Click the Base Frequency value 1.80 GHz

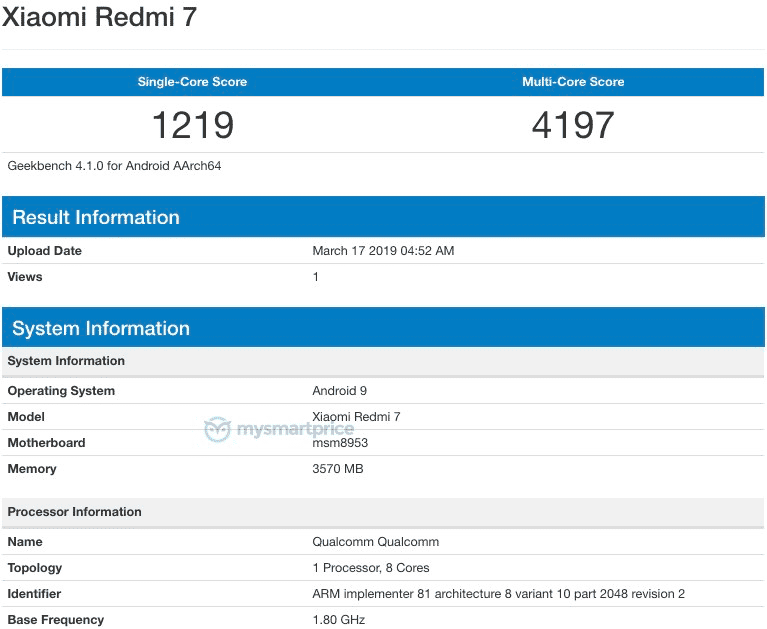click(339, 620)
